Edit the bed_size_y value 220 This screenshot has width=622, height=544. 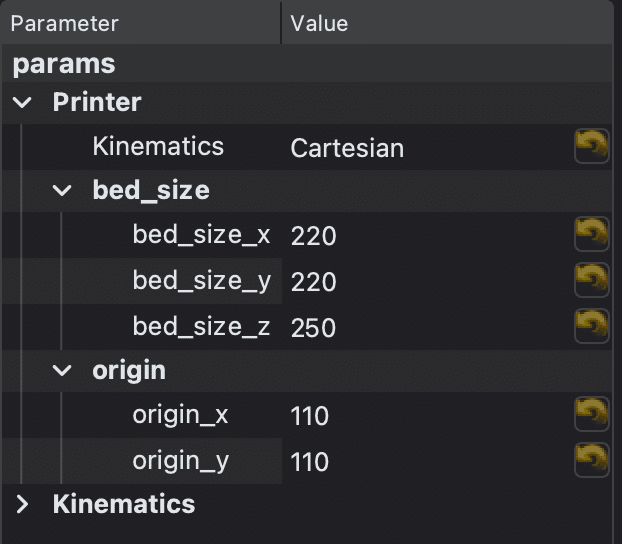point(427,281)
